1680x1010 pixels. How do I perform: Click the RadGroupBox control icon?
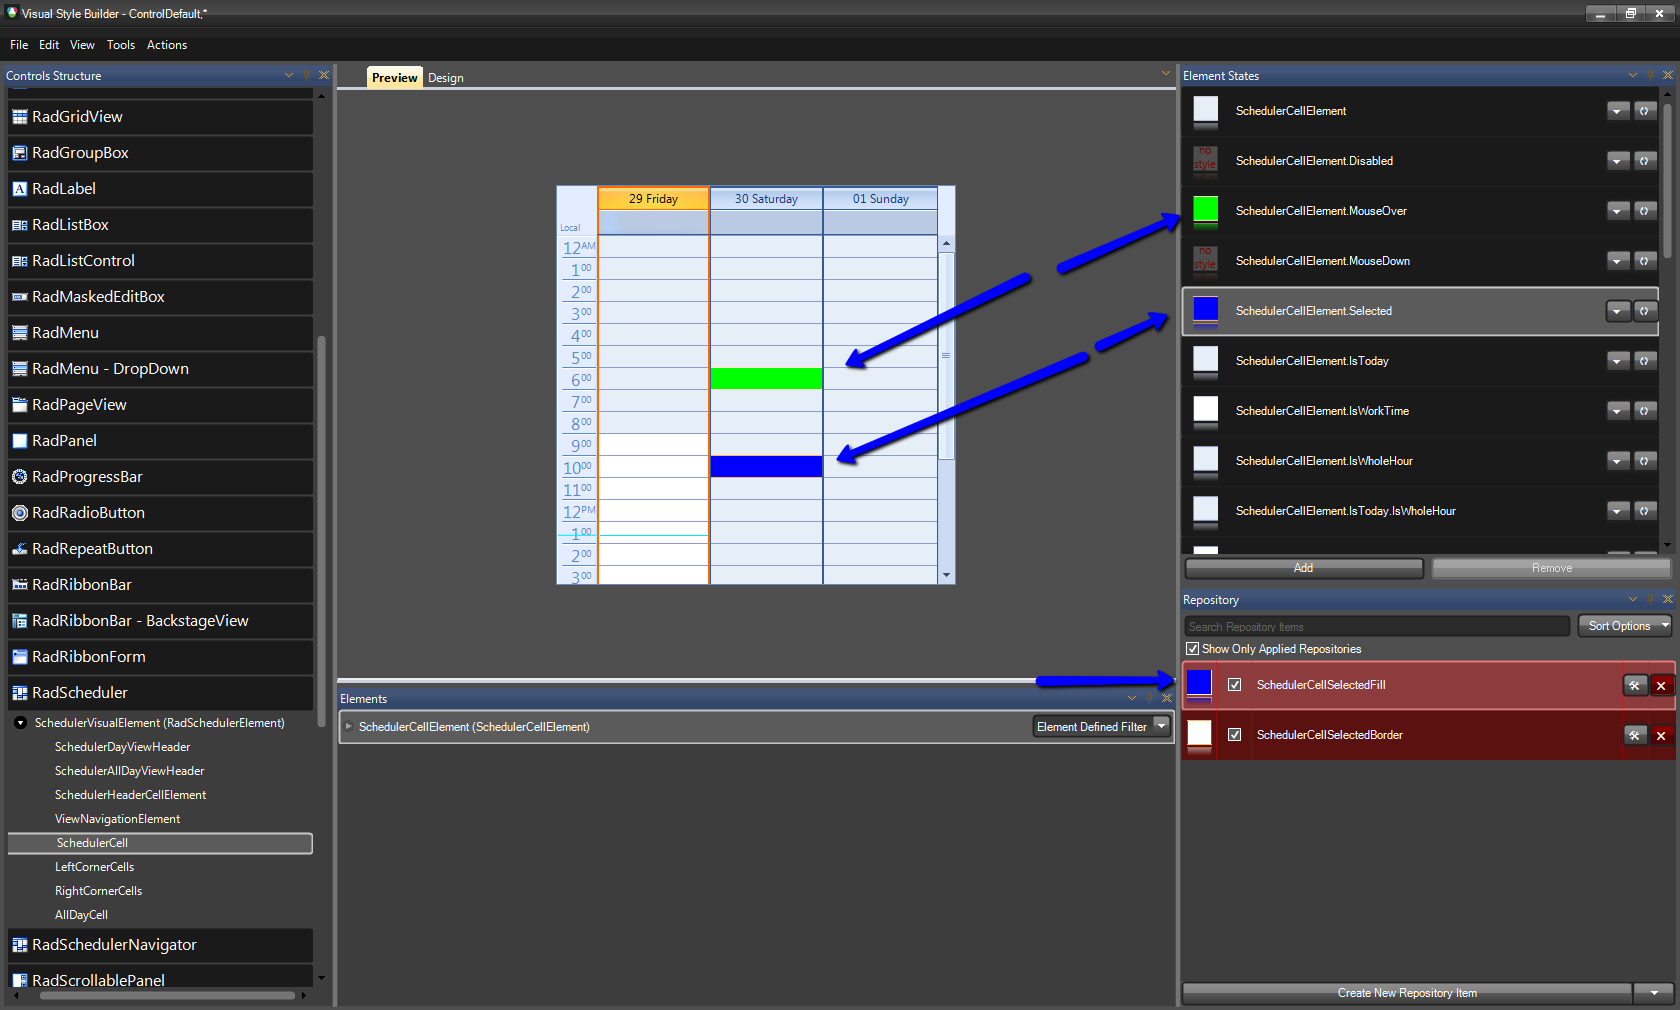click(x=19, y=153)
